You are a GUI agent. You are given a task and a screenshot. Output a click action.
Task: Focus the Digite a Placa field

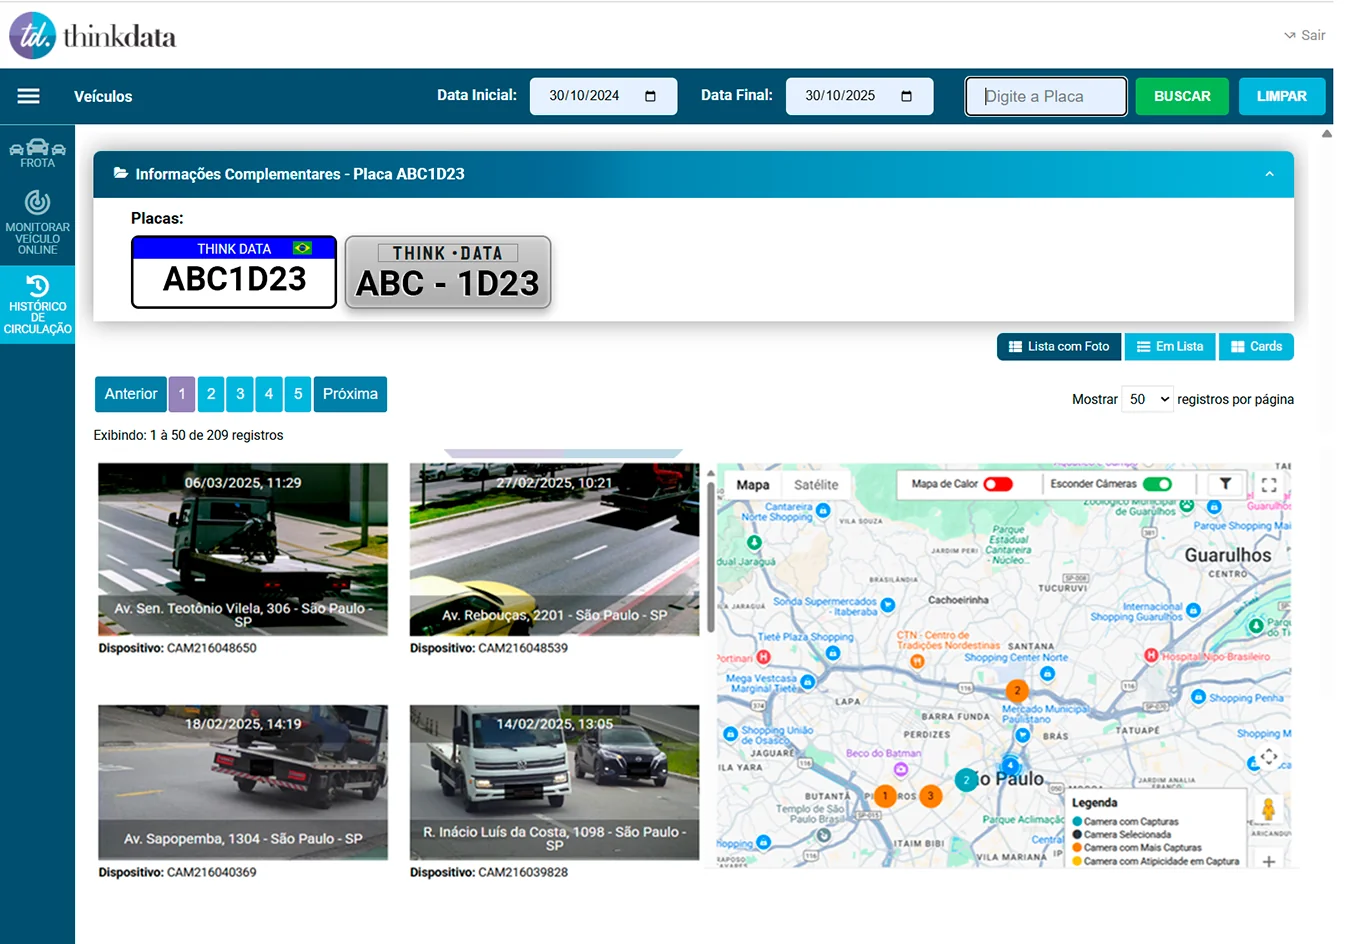click(1046, 96)
